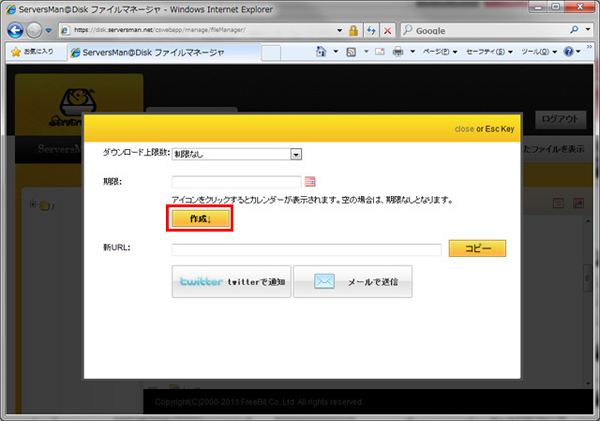Click the 作成↓ button
Image resolution: width=600 pixels, height=421 pixels.
(200, 219)
